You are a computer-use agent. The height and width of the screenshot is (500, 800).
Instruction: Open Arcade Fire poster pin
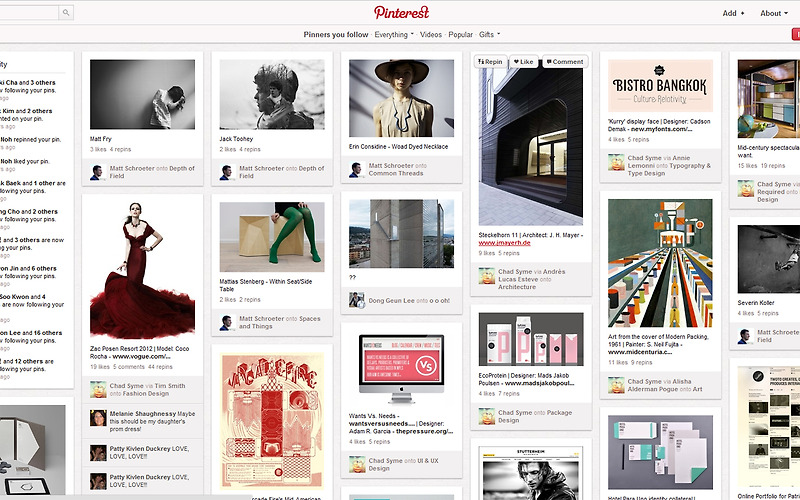click(272, 421)
